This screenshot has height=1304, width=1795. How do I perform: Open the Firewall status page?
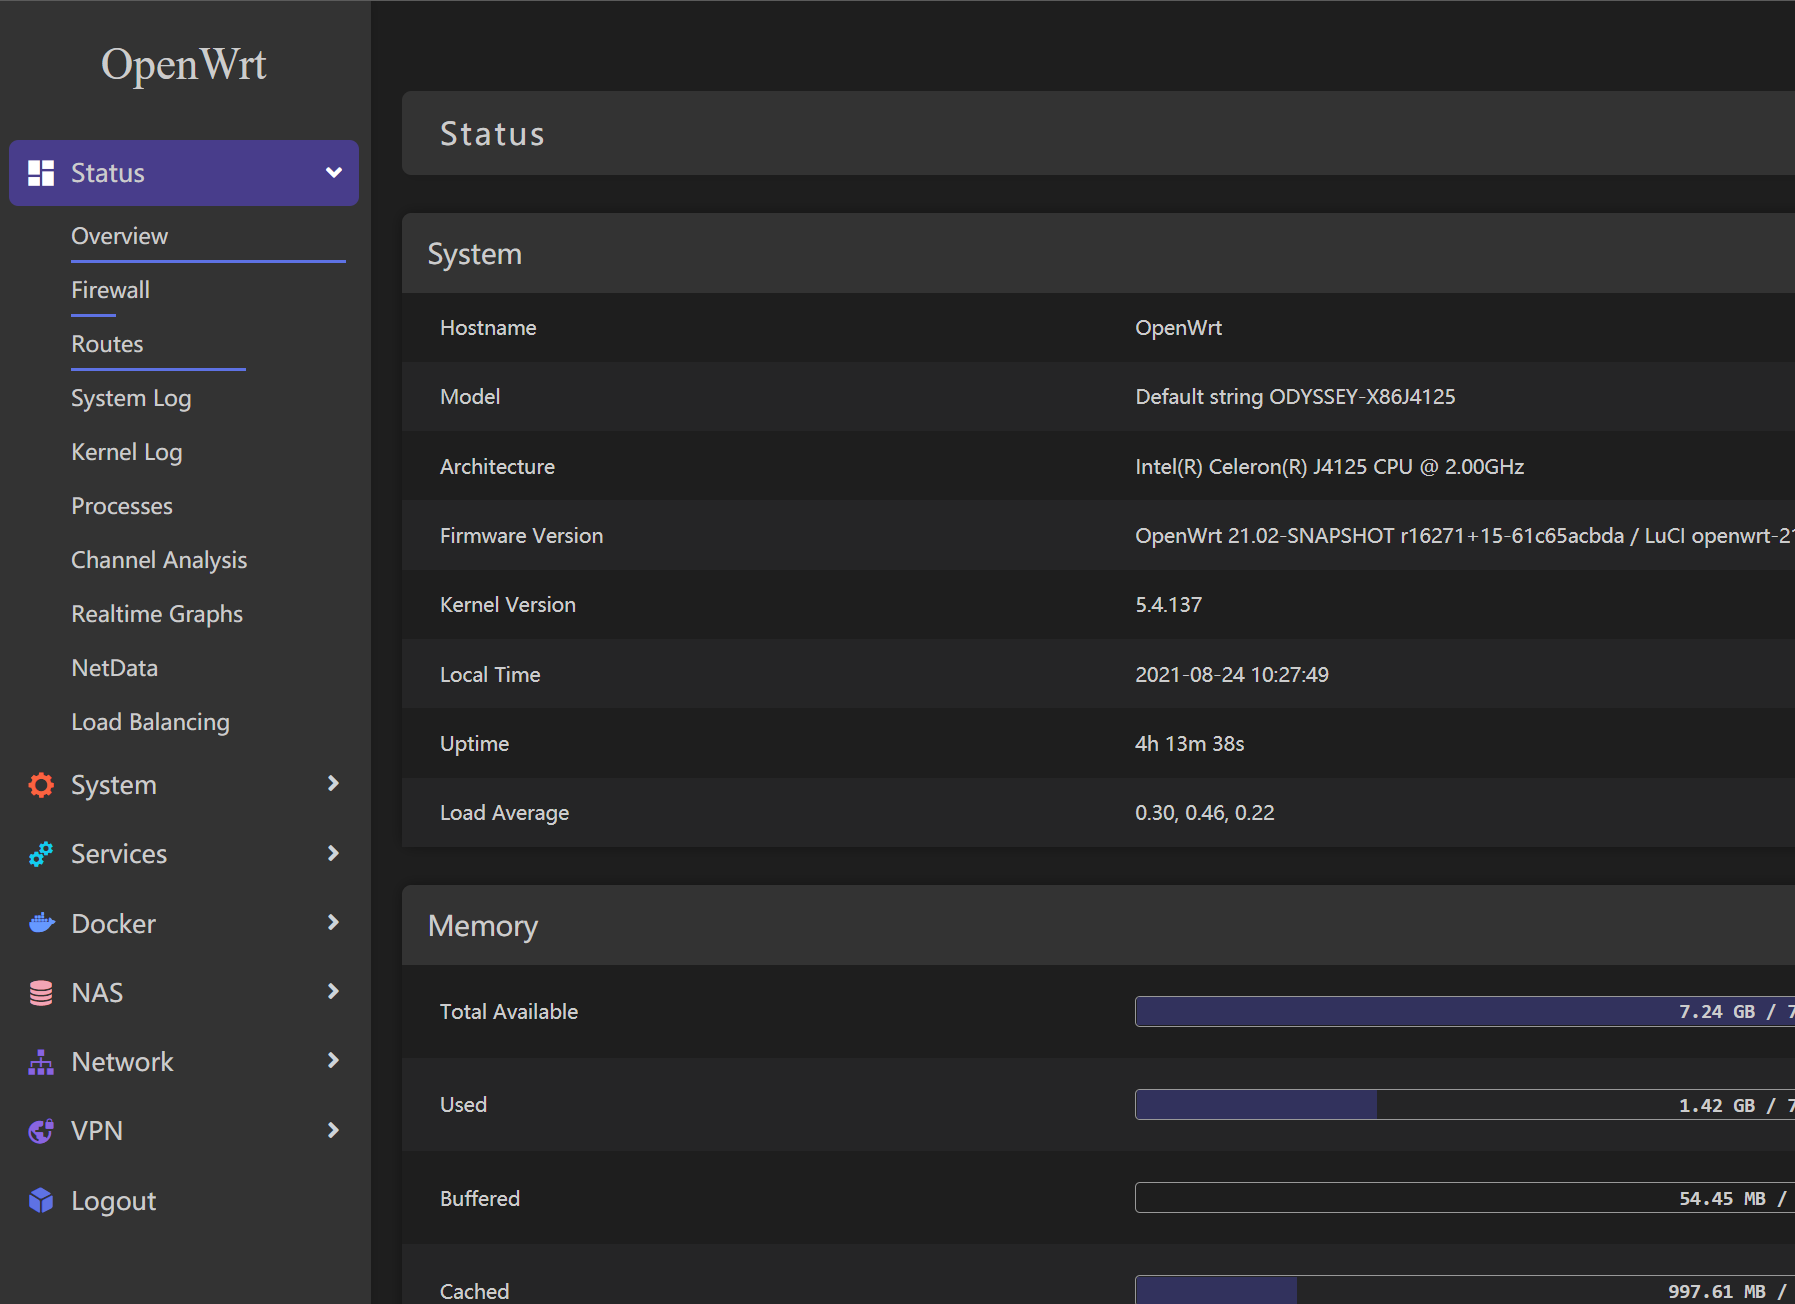click(110, 290)
